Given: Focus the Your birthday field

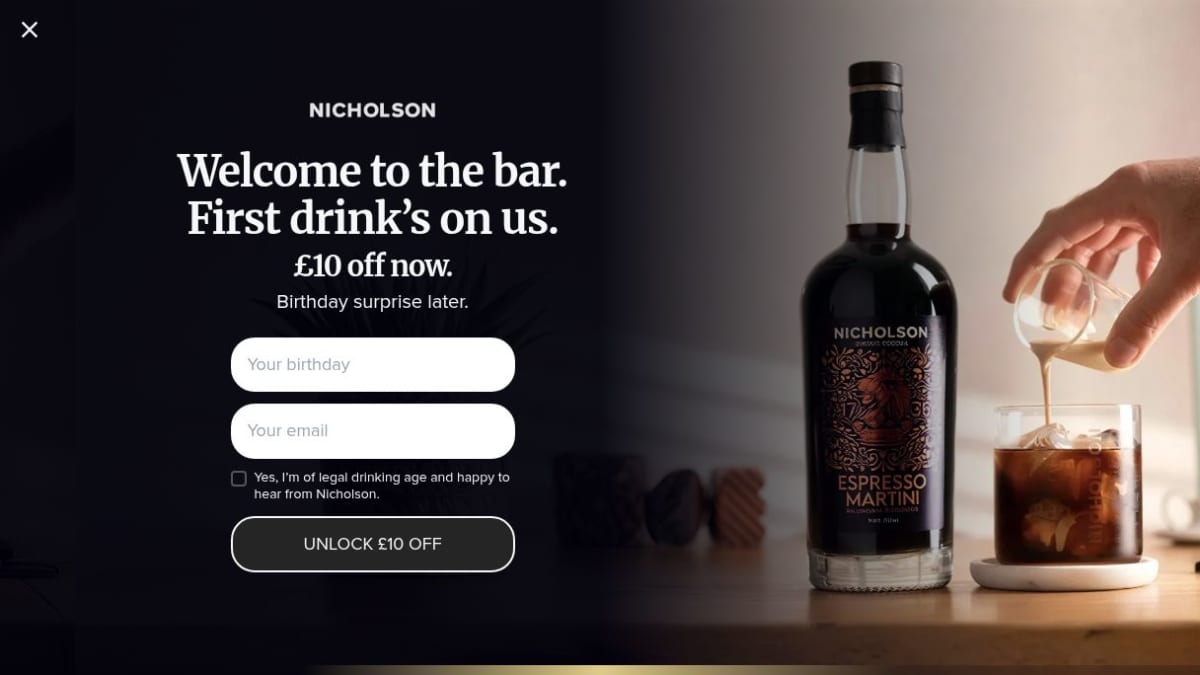Looking at the screenshot, I should [373, 364].
